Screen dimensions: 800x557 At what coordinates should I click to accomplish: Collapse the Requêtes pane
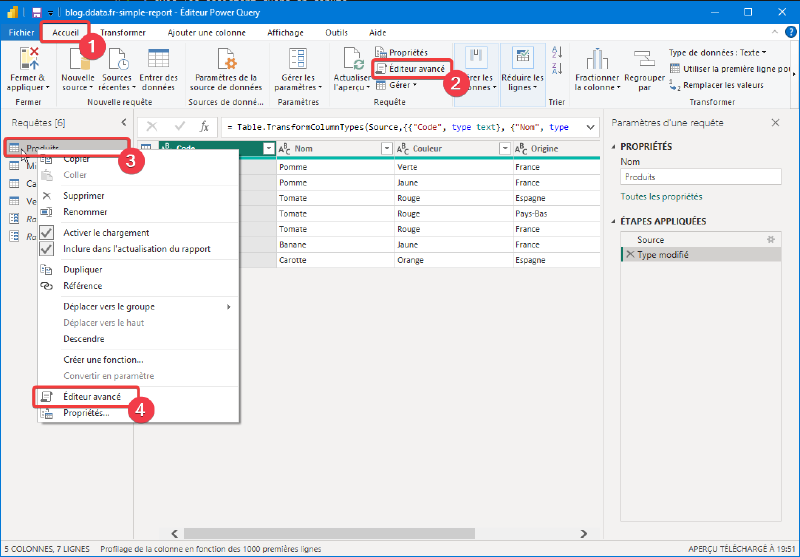[124, 122]
